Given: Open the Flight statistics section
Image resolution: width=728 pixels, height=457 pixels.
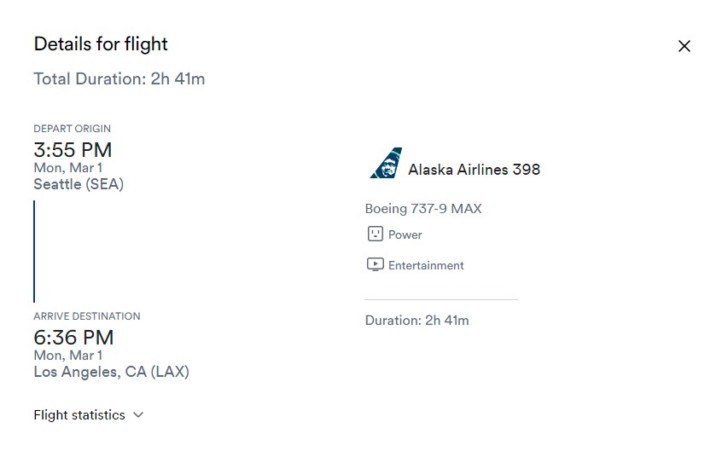Looking at the screenshot, I should (88, 415).
